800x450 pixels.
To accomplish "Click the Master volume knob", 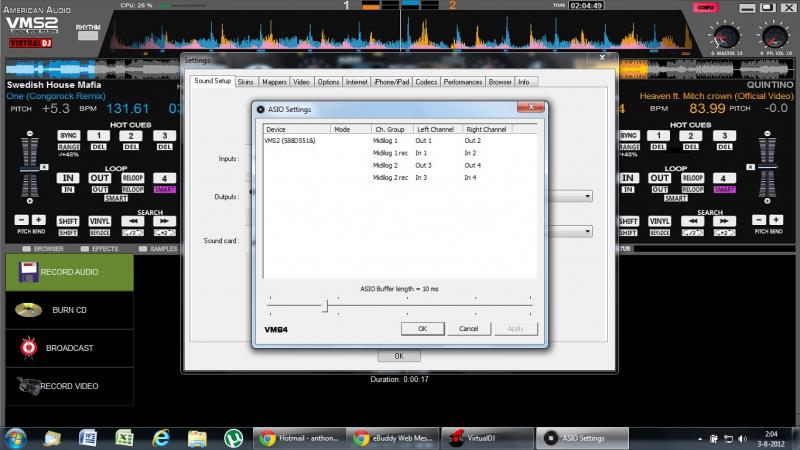I will click(726, 37).
